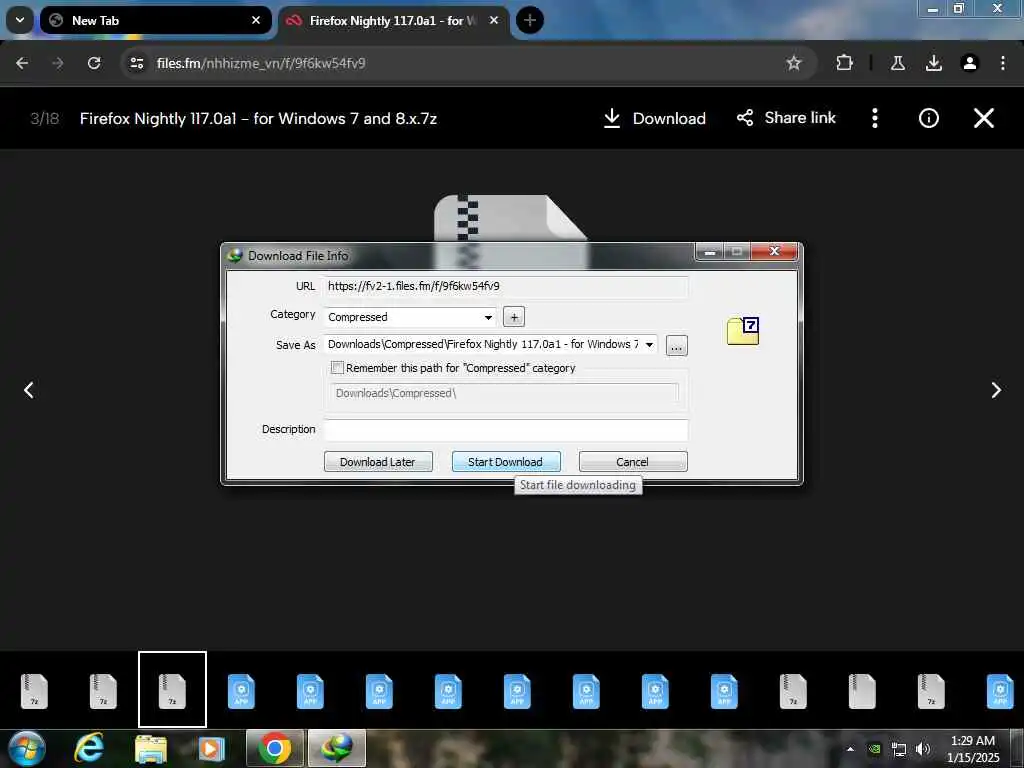Image resolution: width=1024 pixels, height=768 pixels.
Task: Switch to the New Tab tab
Action: point(155,20)
